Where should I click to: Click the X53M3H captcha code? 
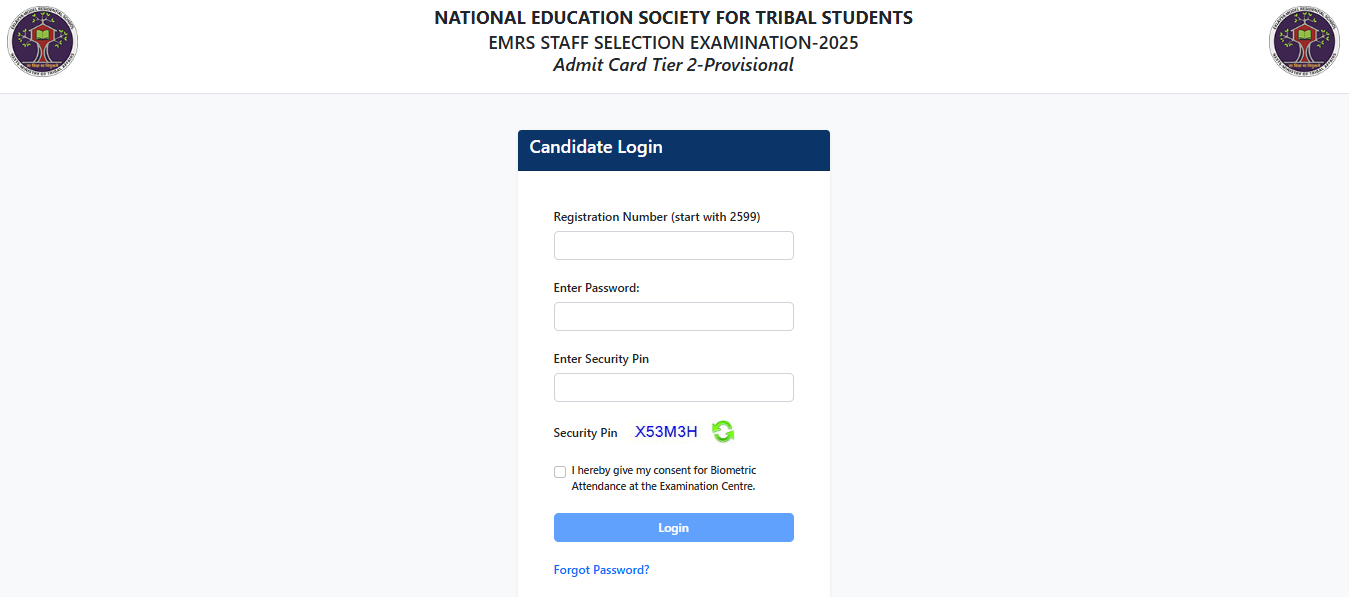[x=666, y=432]
